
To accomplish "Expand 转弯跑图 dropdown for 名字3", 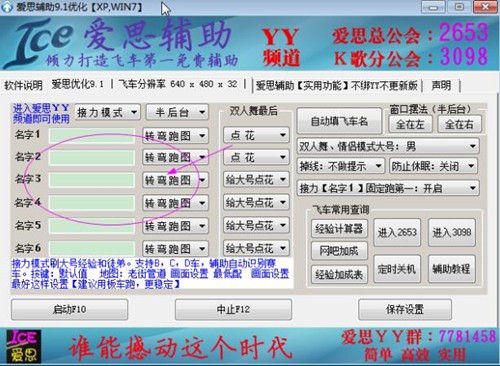I will point(175,180).
